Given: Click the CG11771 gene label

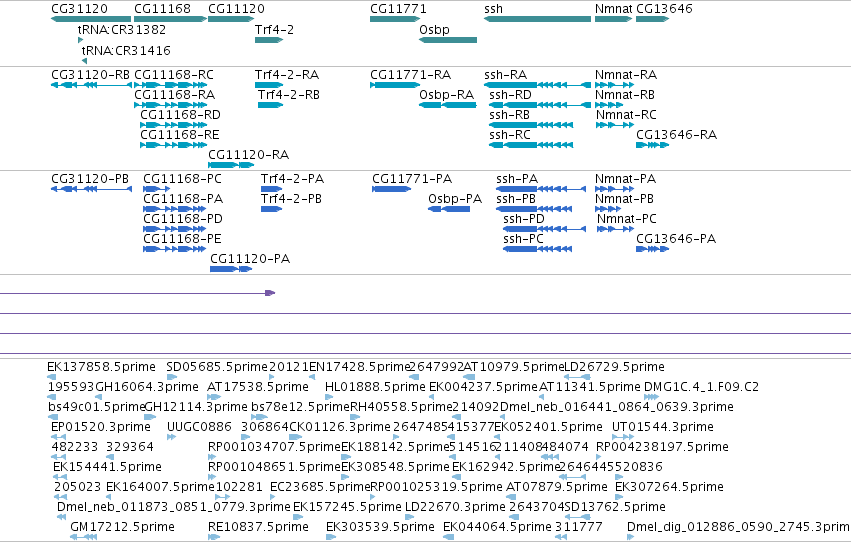Looking at the screenshot, I should click(x=398, y=9).
